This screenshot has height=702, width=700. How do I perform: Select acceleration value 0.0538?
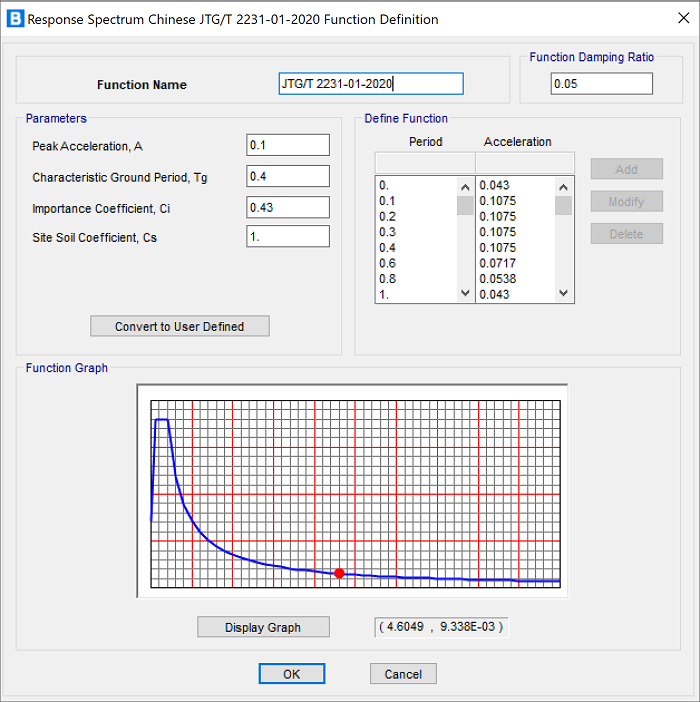click(x=497, y=279)
